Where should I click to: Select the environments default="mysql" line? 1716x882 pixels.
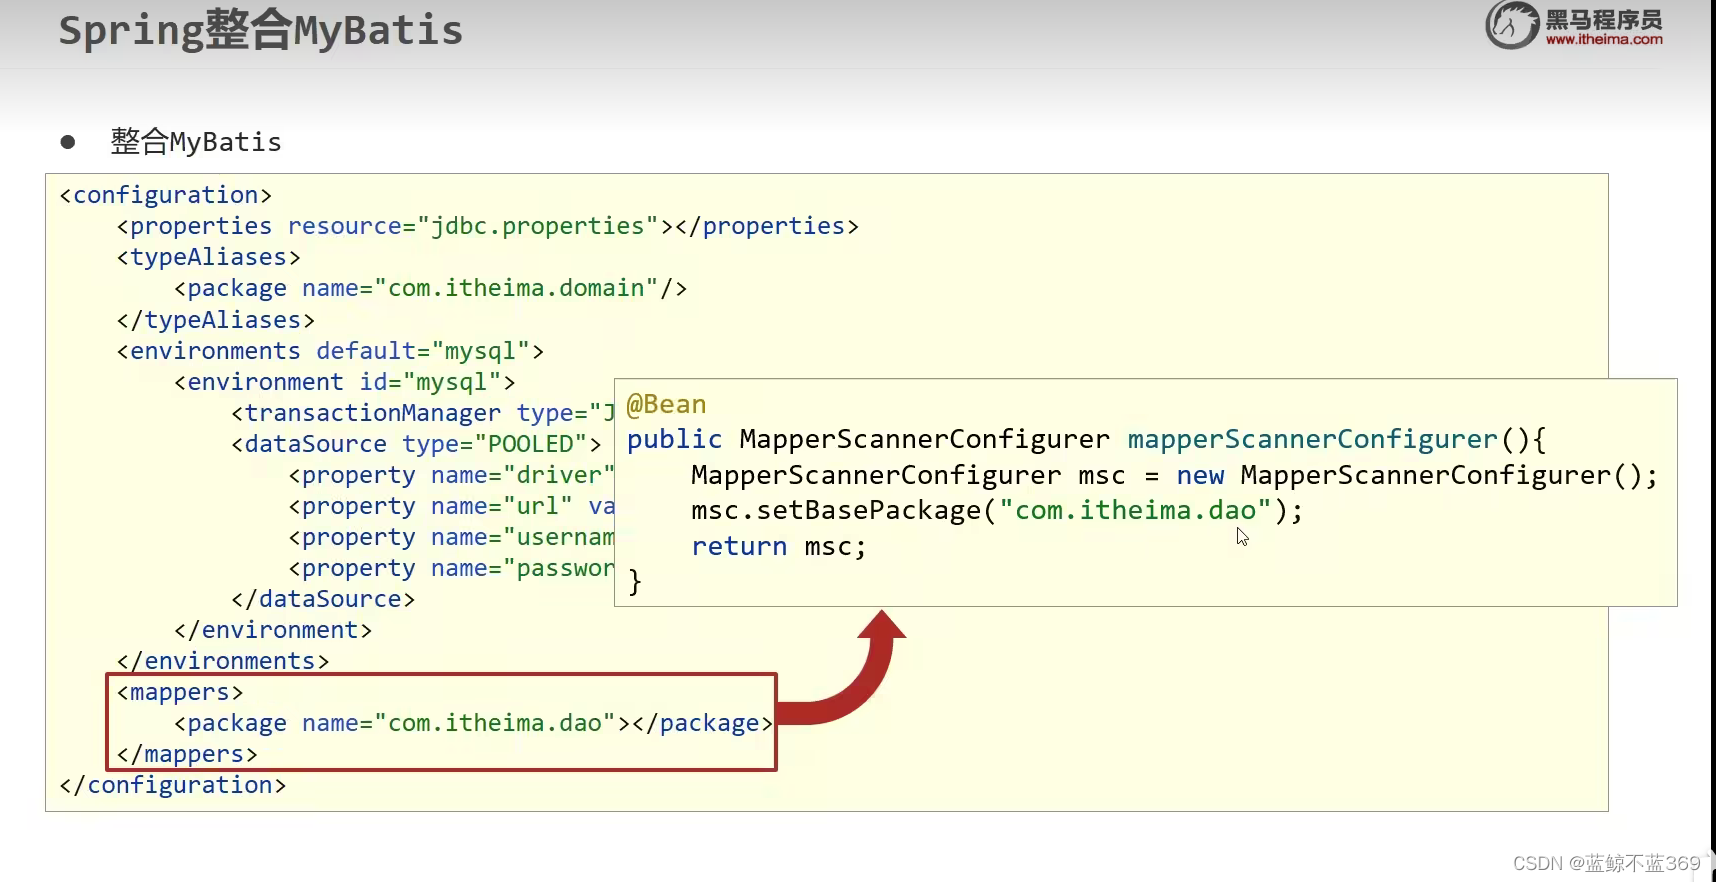pos(331,351)
